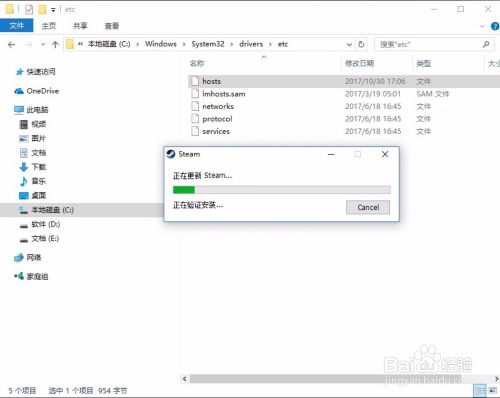Screen dimensions: 500x398
Task: Sort files by 修改日期 column header
Action: 359,63
